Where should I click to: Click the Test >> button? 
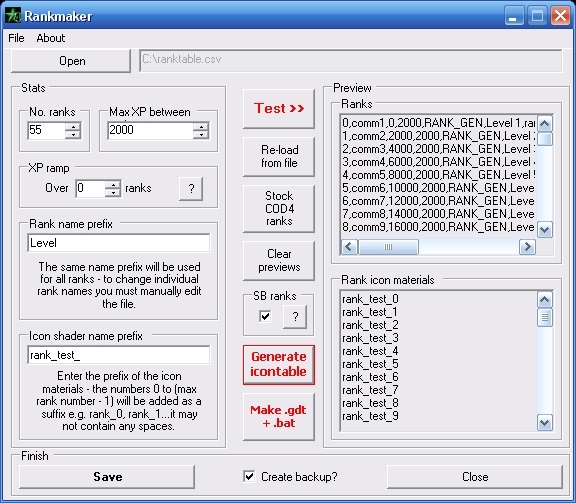(x=279, y=109)
